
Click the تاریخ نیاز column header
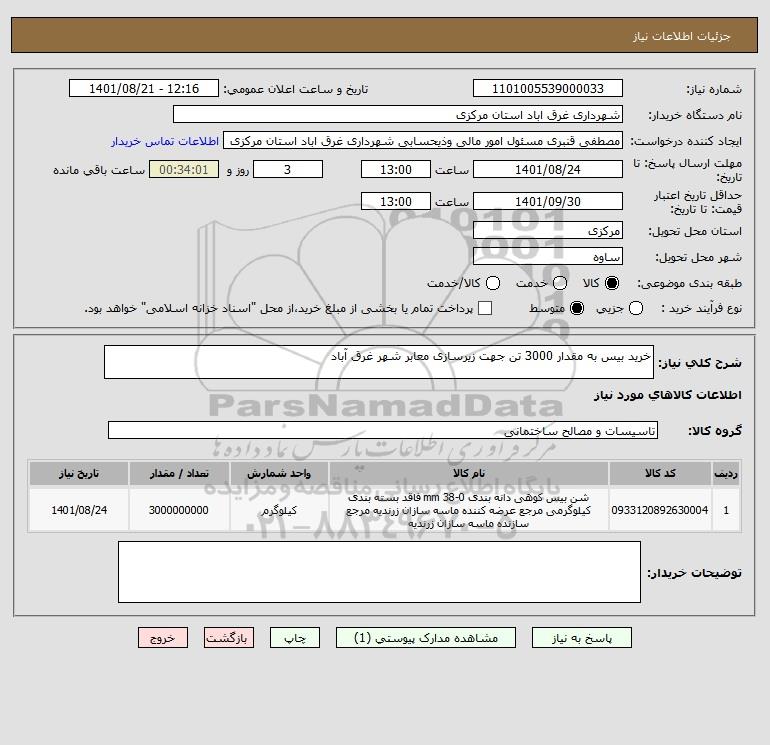[79, 473]
